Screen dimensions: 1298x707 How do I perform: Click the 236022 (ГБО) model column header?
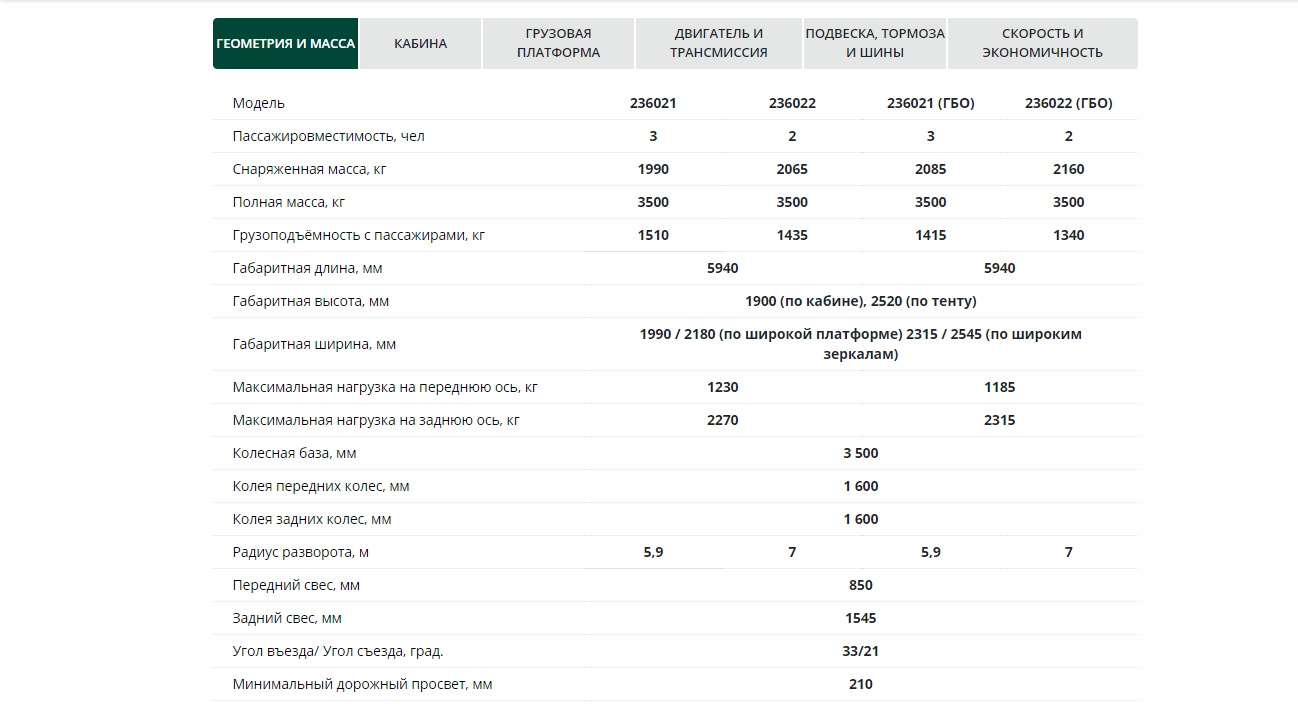(1068, 103)
